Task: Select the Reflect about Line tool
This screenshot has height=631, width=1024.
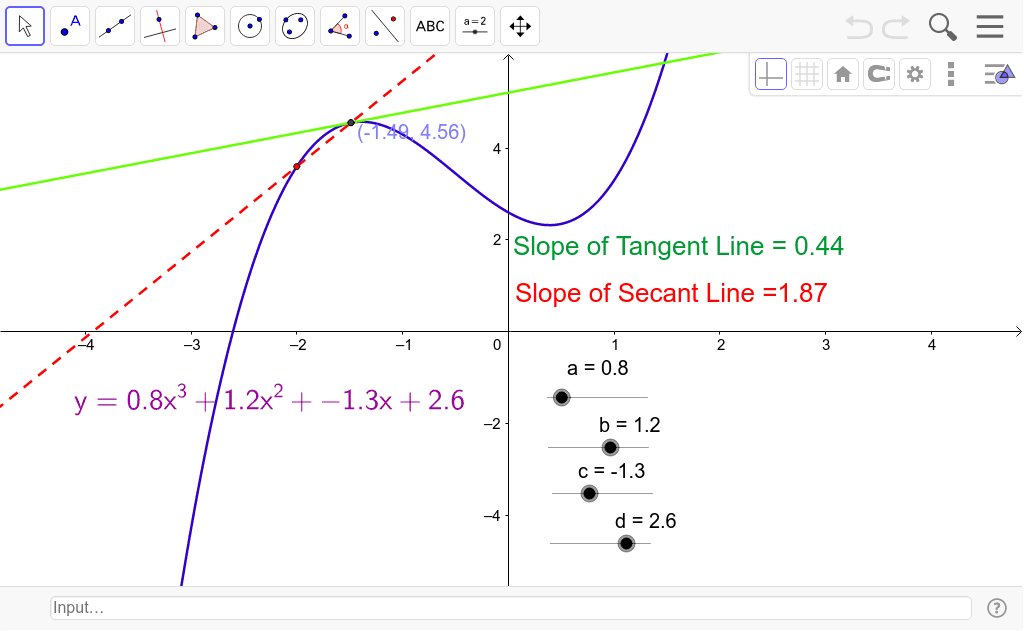Action: (385, 26)
